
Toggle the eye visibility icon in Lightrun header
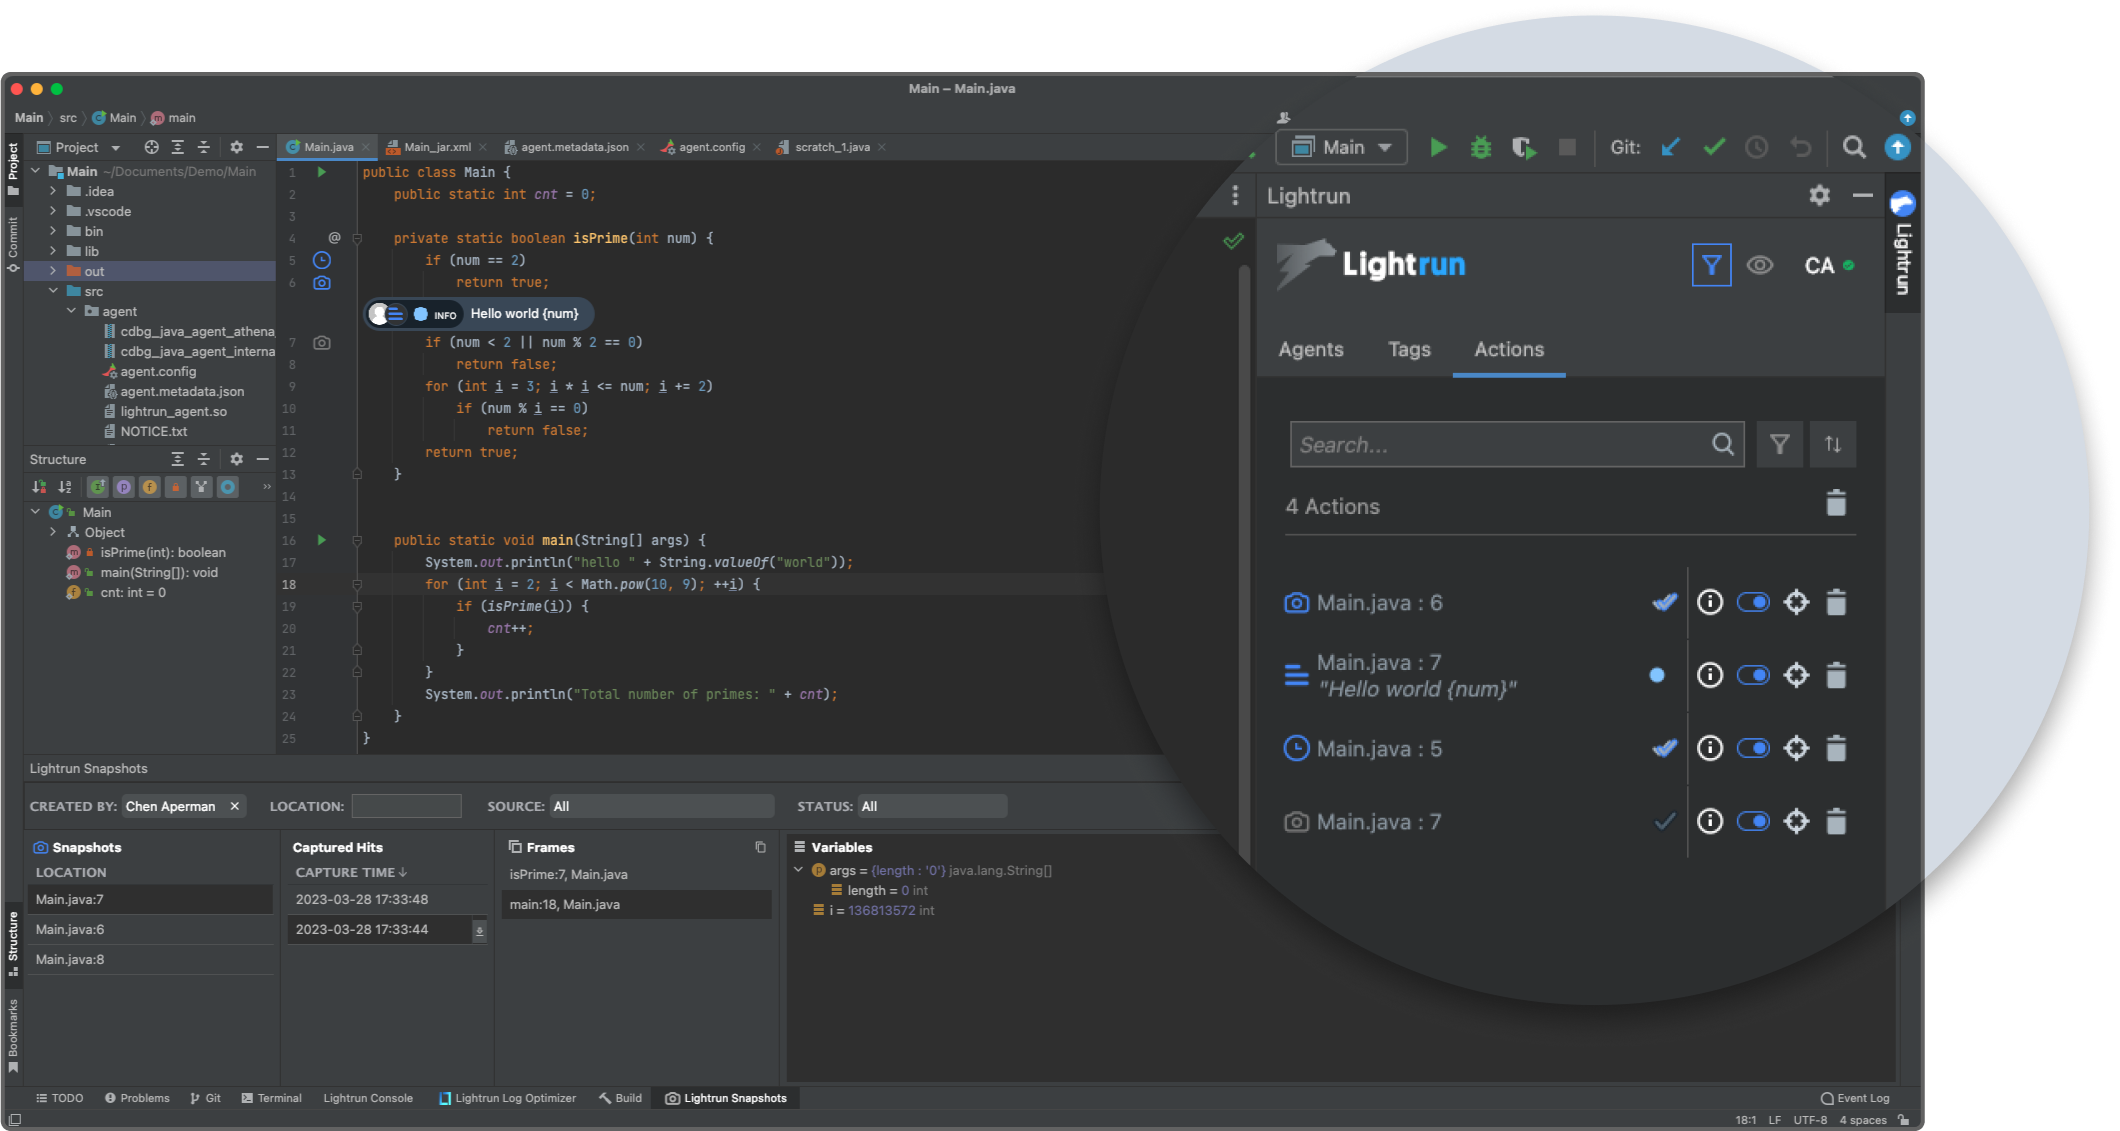(x=1761, y=265)
